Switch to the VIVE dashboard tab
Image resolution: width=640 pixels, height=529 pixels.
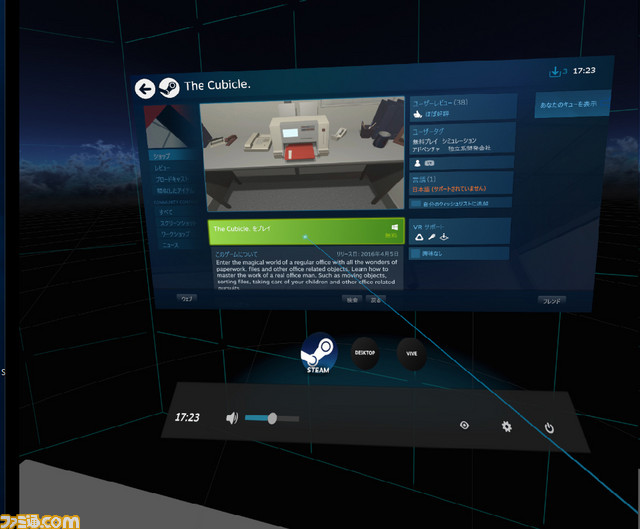[411, 354]
